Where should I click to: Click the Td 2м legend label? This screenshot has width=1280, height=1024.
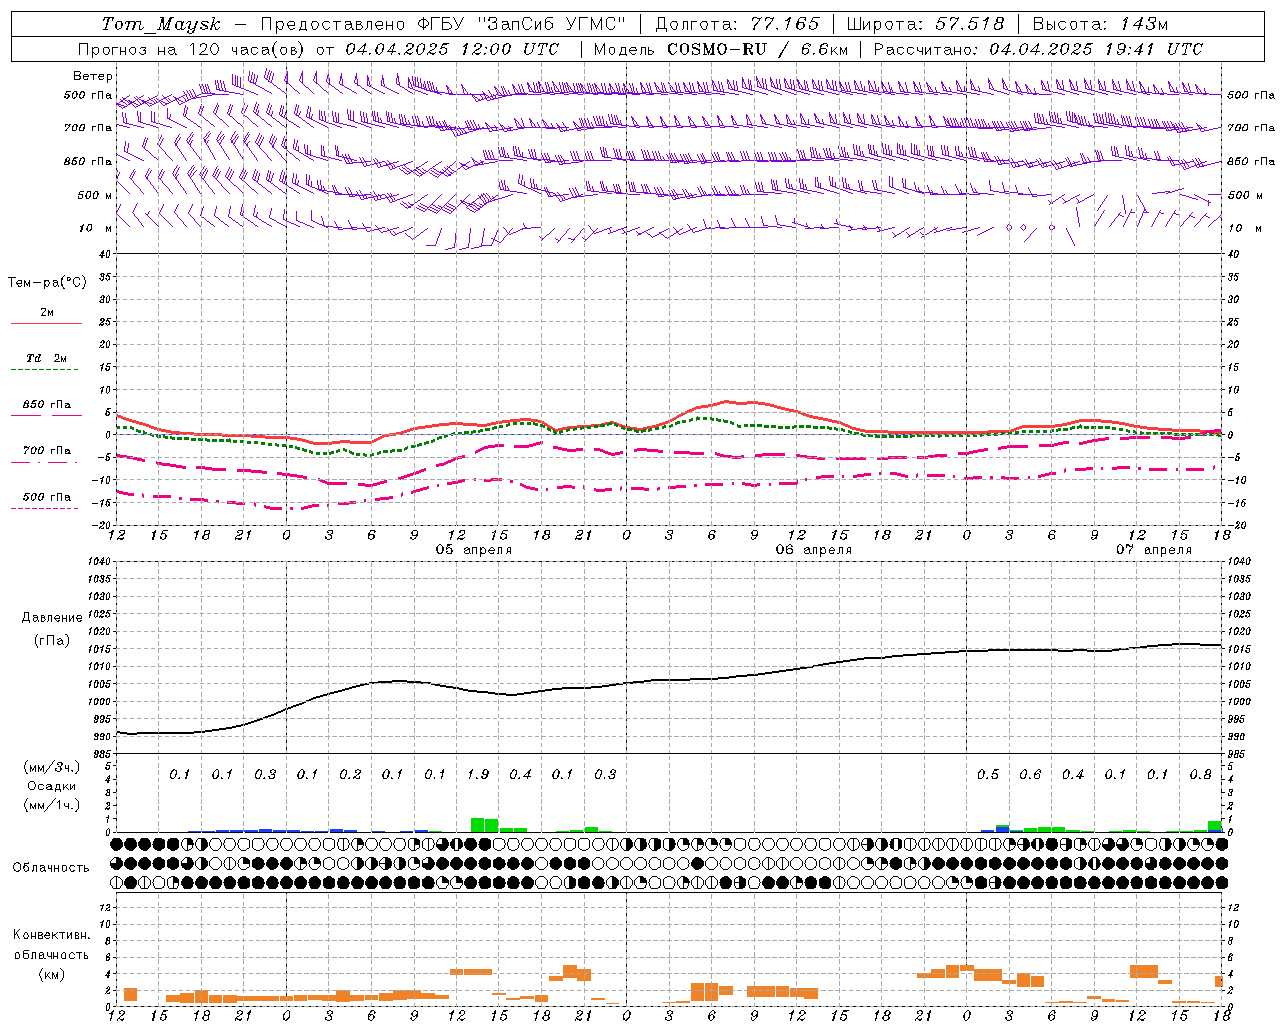[46, 358]
